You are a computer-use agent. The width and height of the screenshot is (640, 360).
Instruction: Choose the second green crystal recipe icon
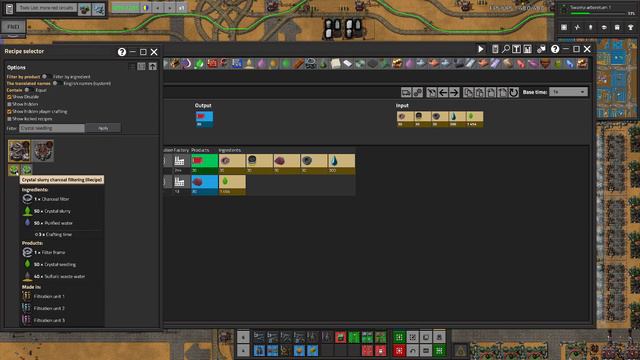(x=27, y=169)
